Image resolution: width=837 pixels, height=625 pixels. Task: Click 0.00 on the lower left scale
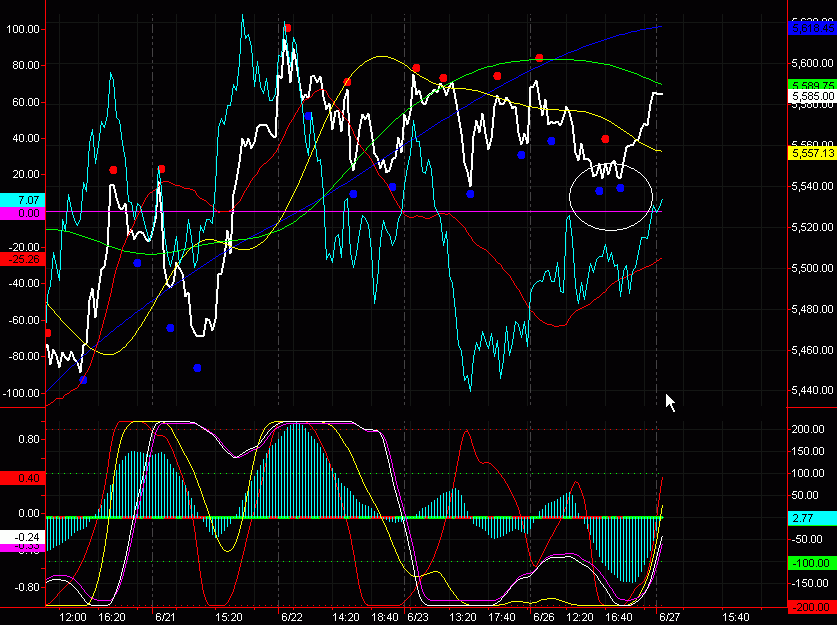tap(29, 513)
